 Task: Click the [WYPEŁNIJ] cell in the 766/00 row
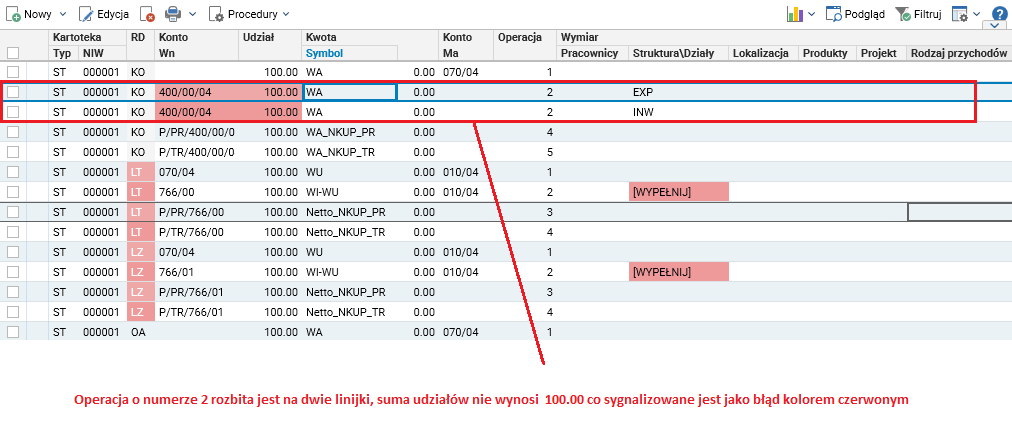click(679, 192)
